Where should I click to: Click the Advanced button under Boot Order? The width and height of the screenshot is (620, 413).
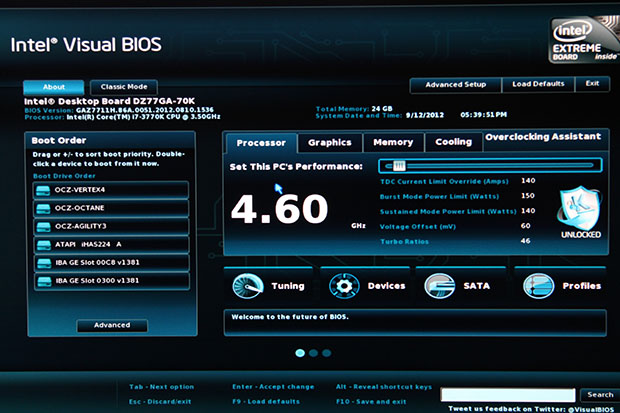click(111, 325)
